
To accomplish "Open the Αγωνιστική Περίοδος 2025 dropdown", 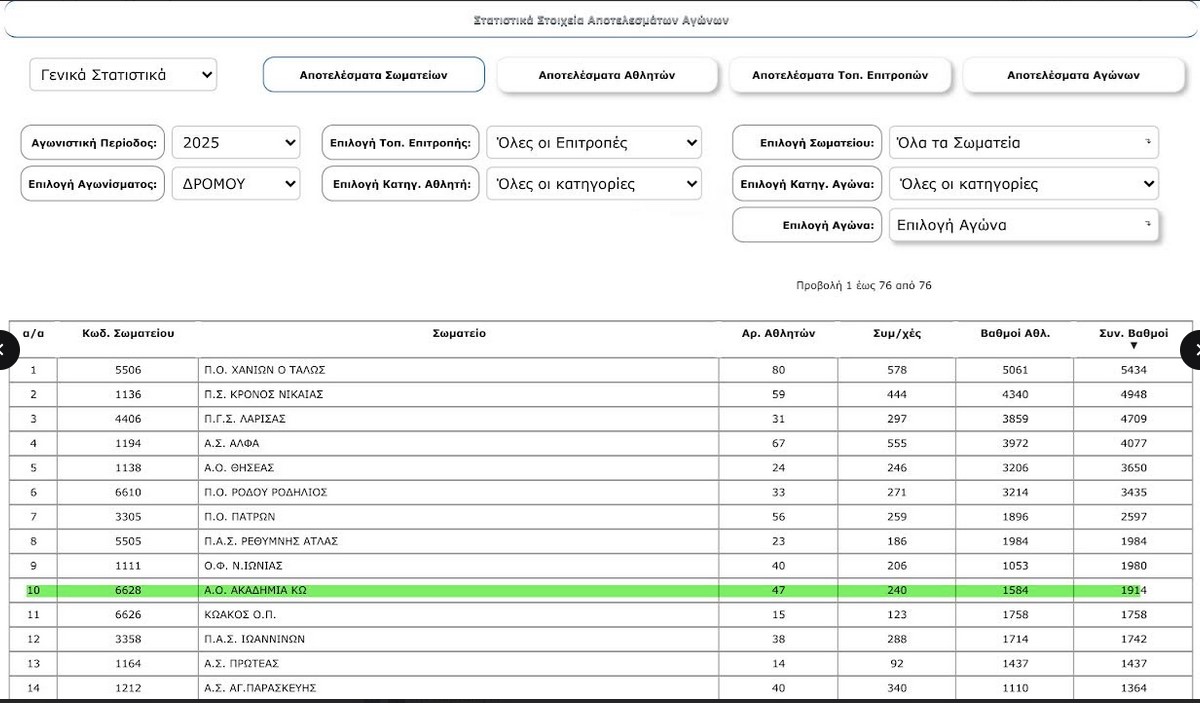I will (235, 143).
